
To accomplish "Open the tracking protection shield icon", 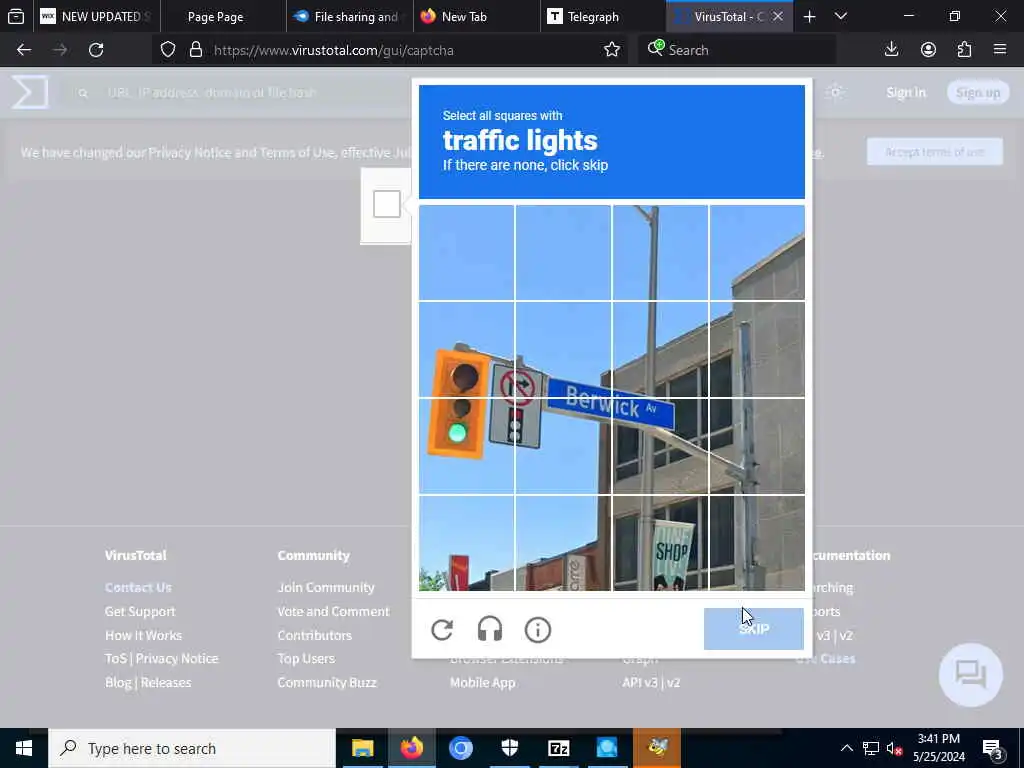I will (168, 50).
